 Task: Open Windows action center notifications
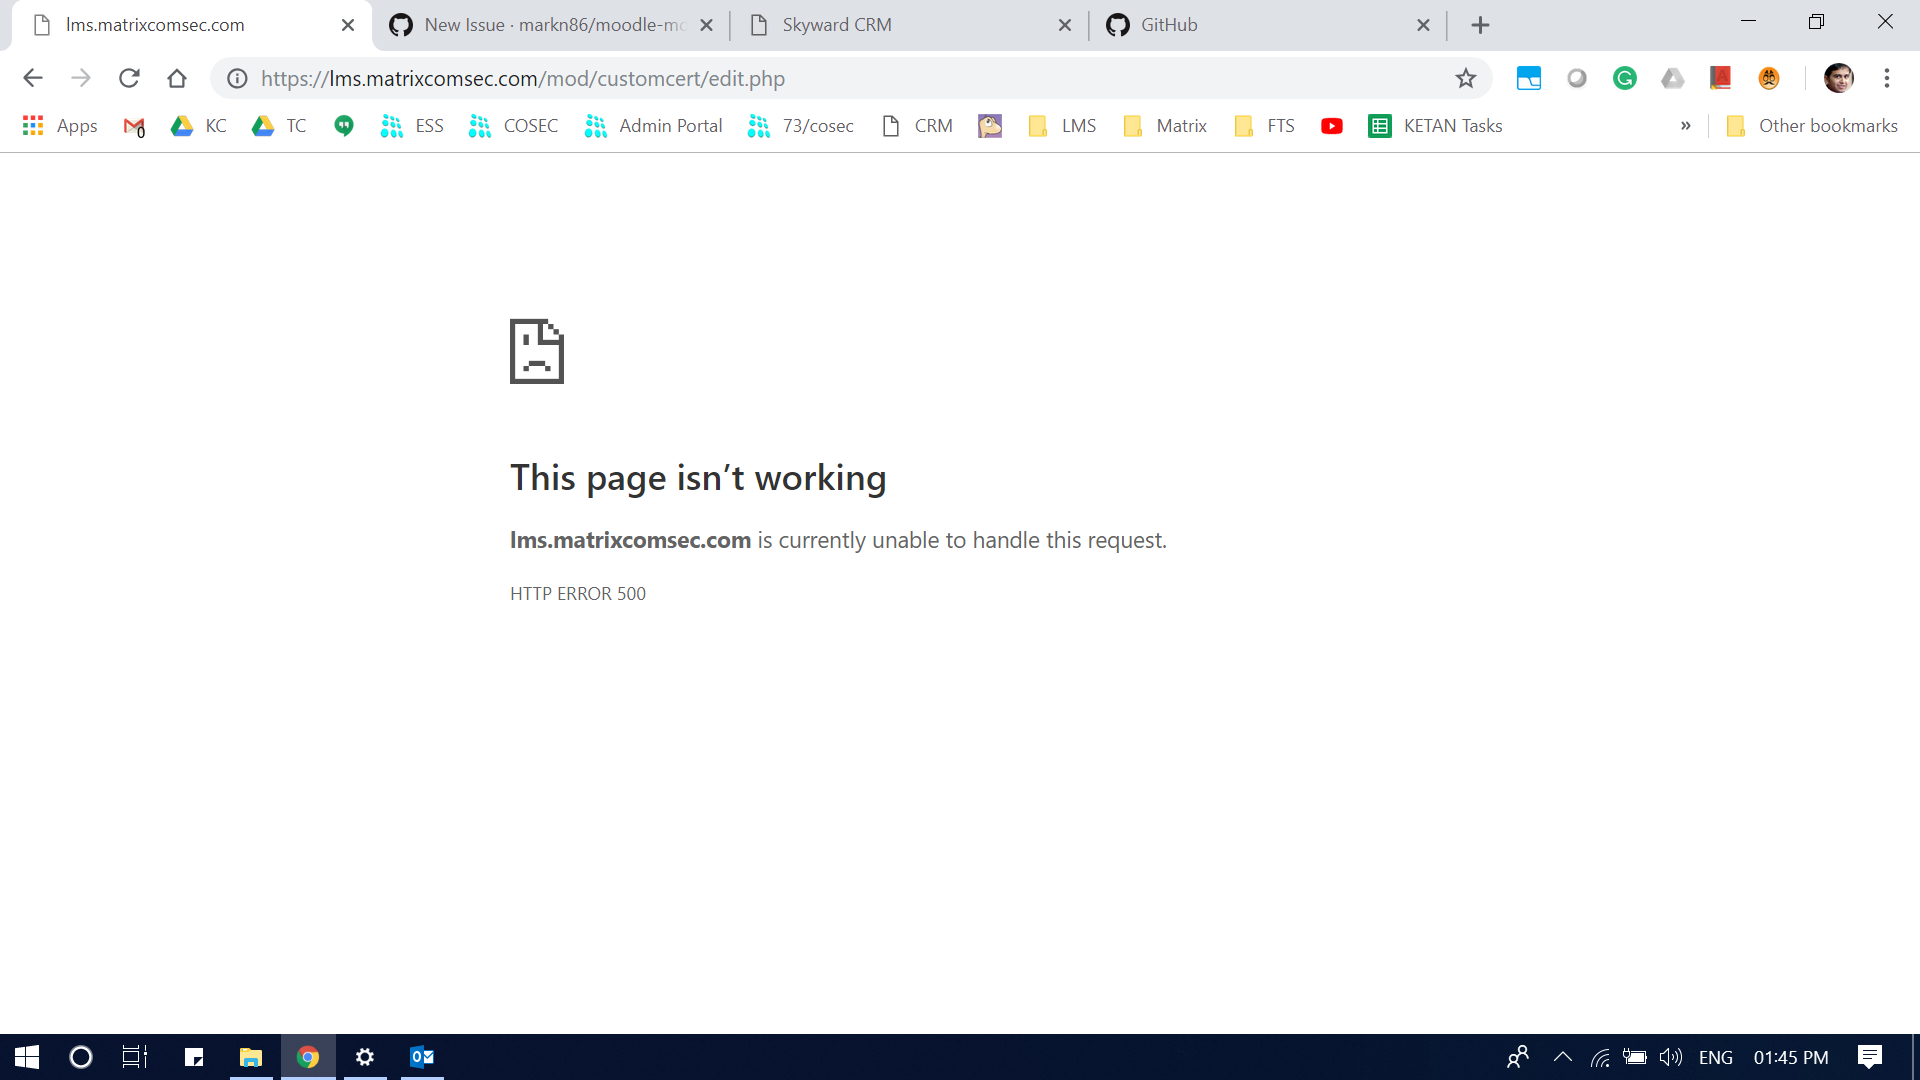[x=1869, y=1057]
